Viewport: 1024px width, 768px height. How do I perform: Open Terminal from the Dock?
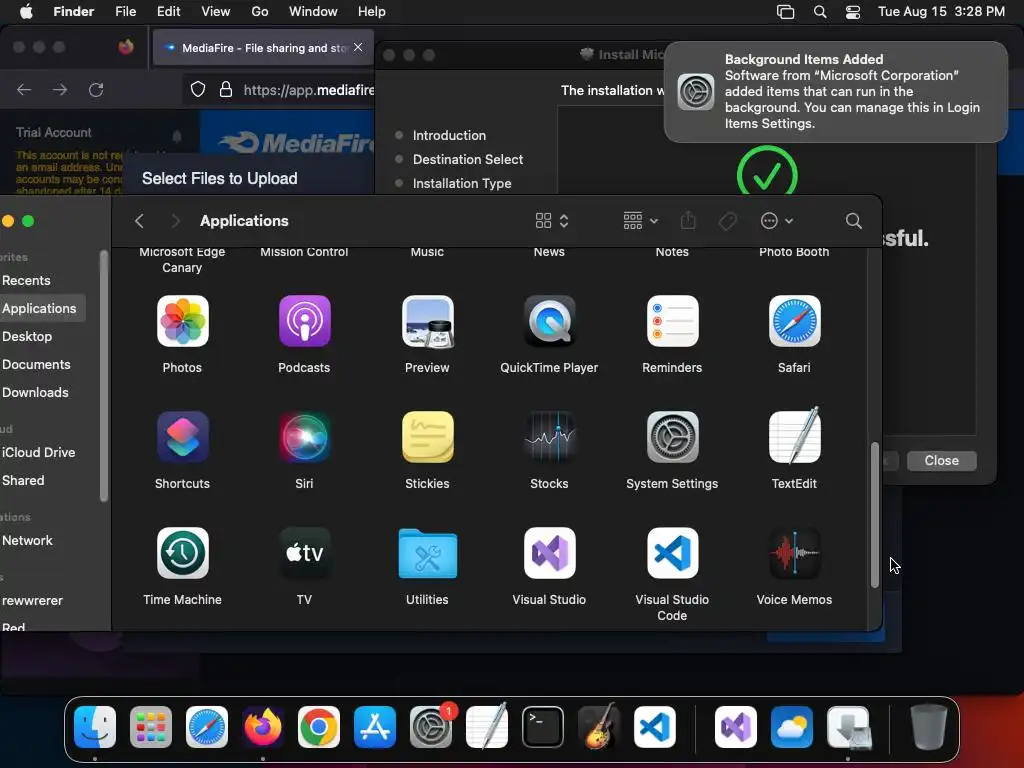(543, 727)
